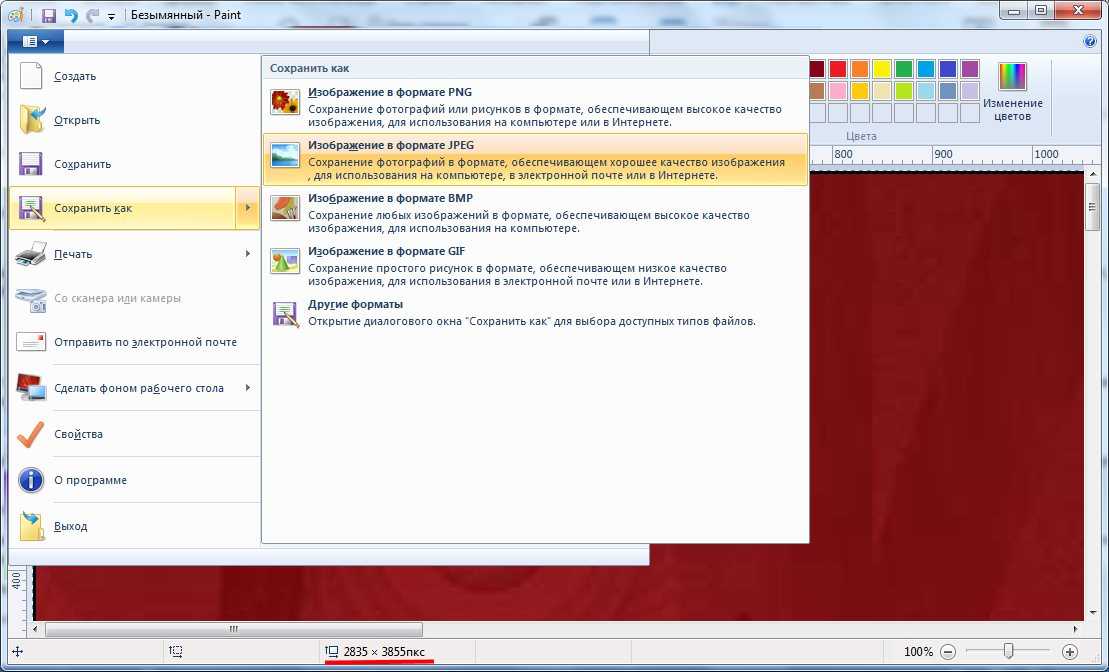This screenshot has height=672, width=1109.
Task: Open Paint help with the question mark icon
Action: coord(1090,41)
